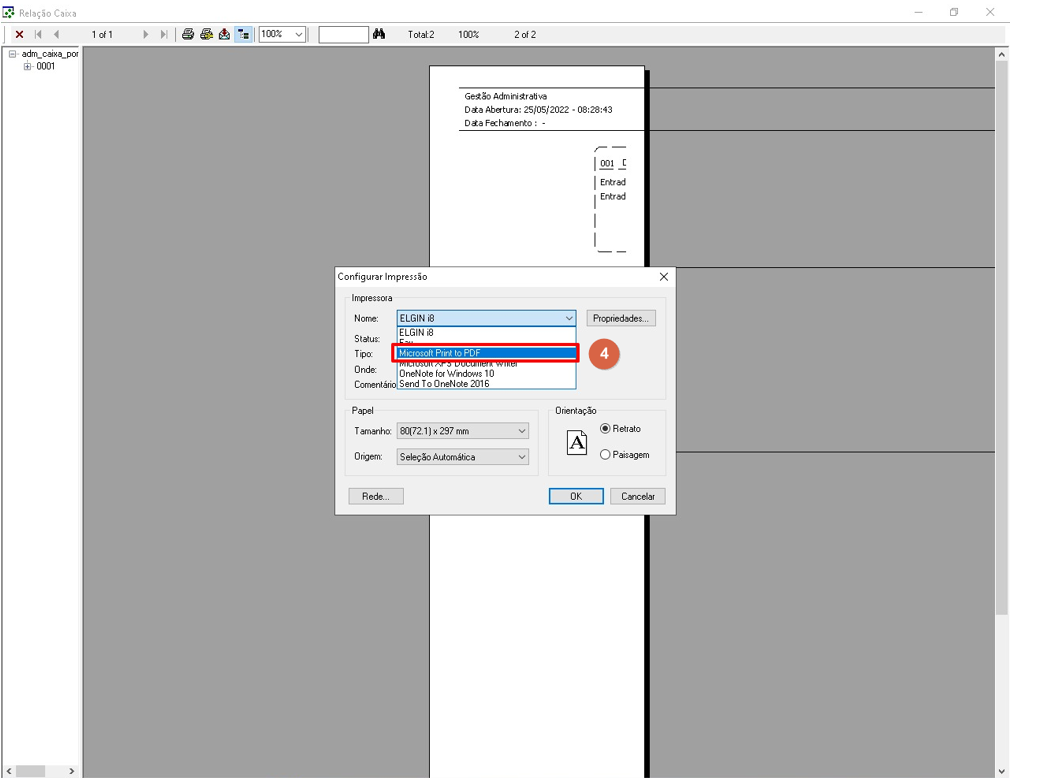Confirm the print setup with OK

click(576, 496)
